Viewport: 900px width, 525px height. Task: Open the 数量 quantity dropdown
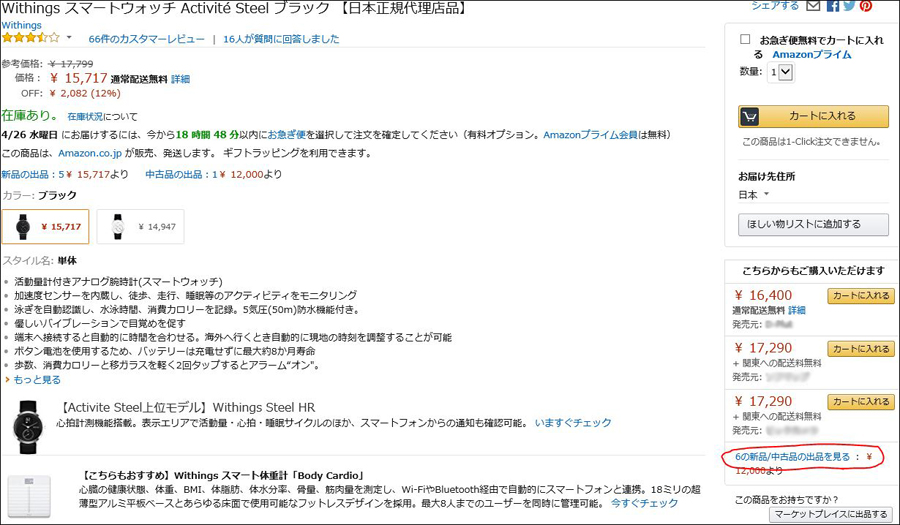tap(781, 72)
